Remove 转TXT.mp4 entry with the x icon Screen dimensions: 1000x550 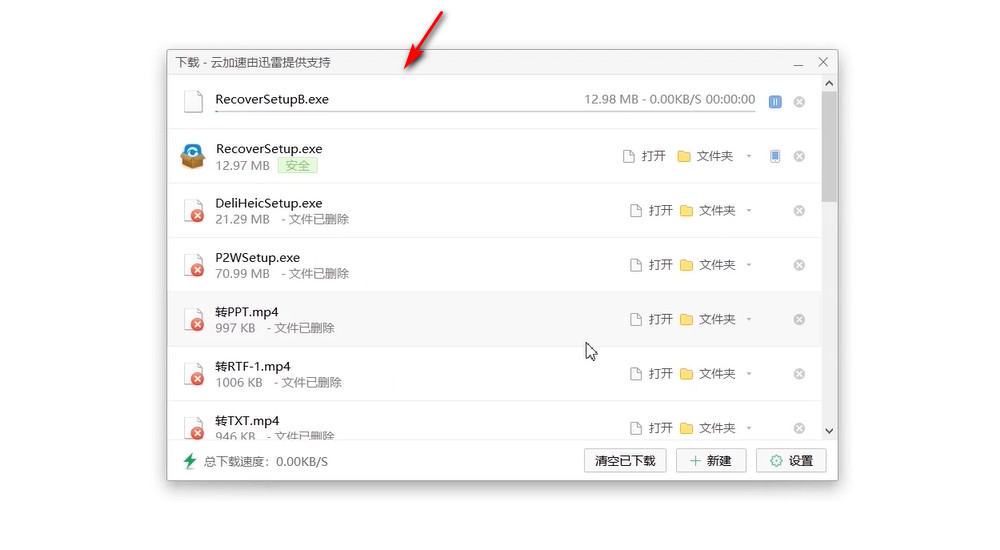click(799, 428)
